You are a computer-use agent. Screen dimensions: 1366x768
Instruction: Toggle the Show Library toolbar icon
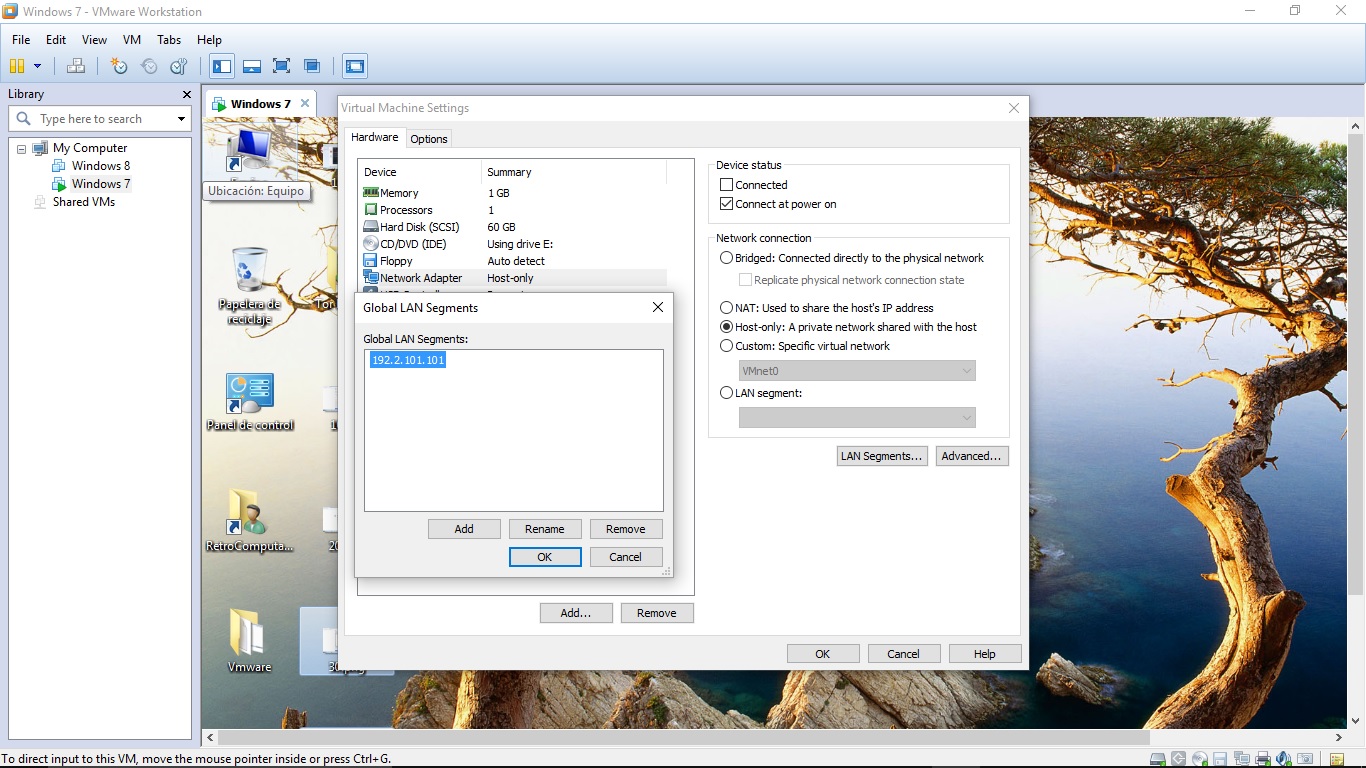[222, 66]
